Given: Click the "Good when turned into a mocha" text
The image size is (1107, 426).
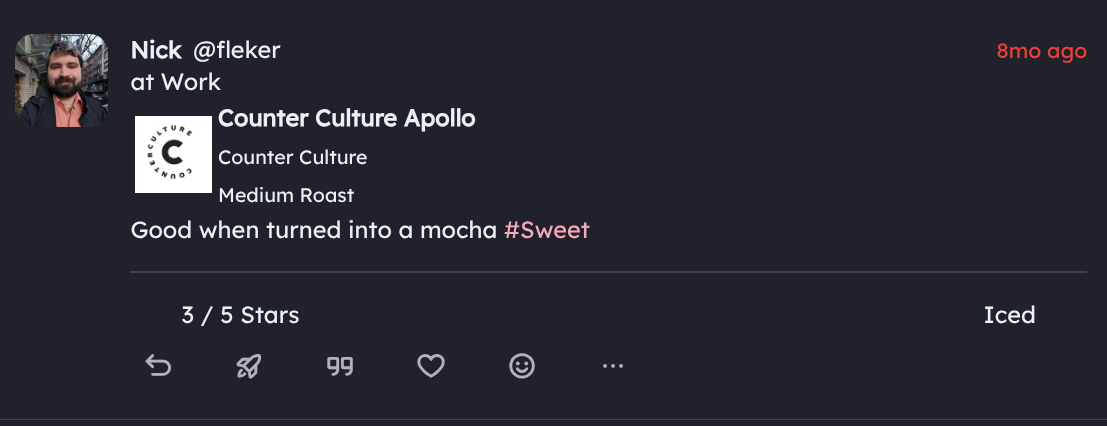Looking at the screenshot, I should (313, 230).
